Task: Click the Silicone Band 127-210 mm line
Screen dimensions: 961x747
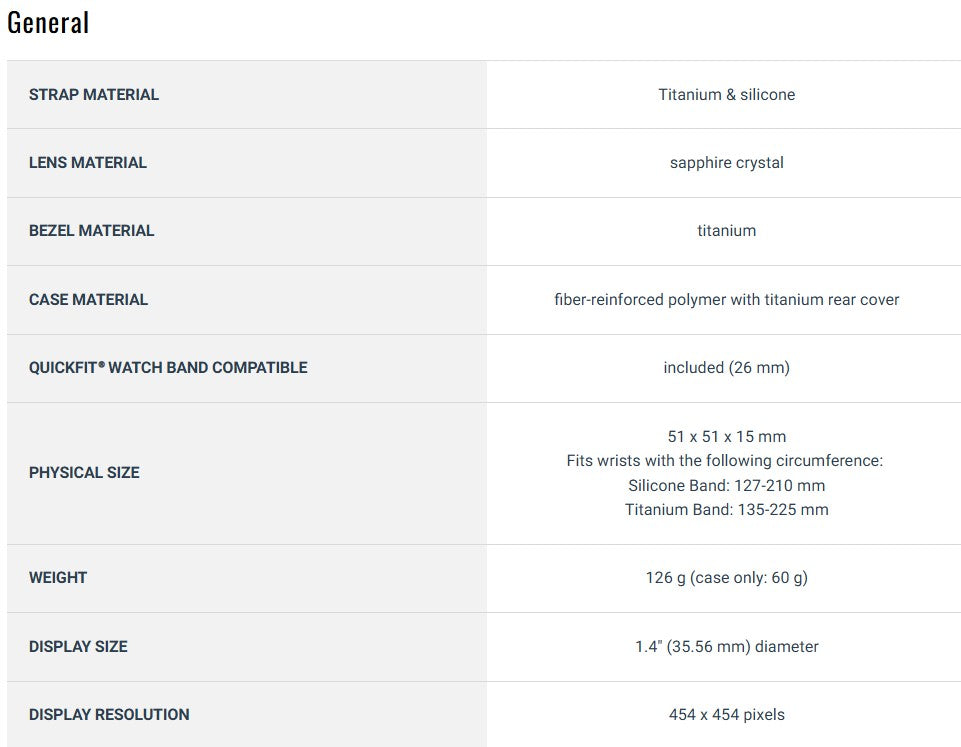Action: click(726, 486)
